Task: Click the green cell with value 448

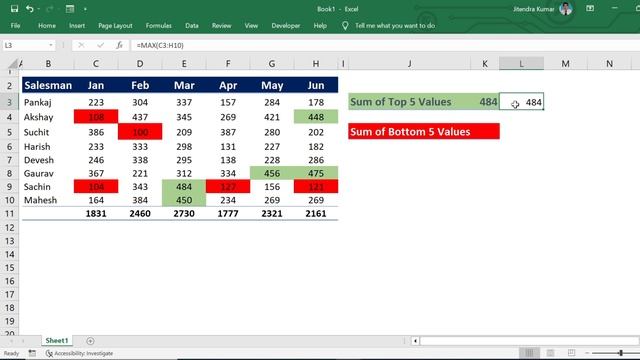Action: [x=316, y=117]
